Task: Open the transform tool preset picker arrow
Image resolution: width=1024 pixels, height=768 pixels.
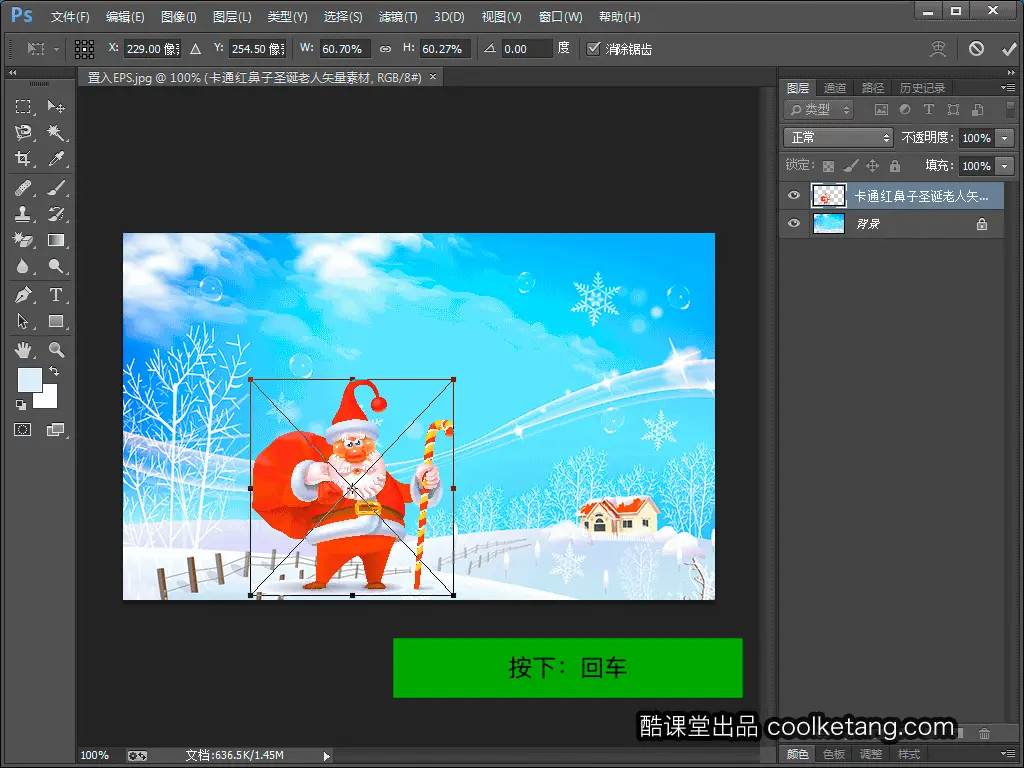Action: [56, 49]
